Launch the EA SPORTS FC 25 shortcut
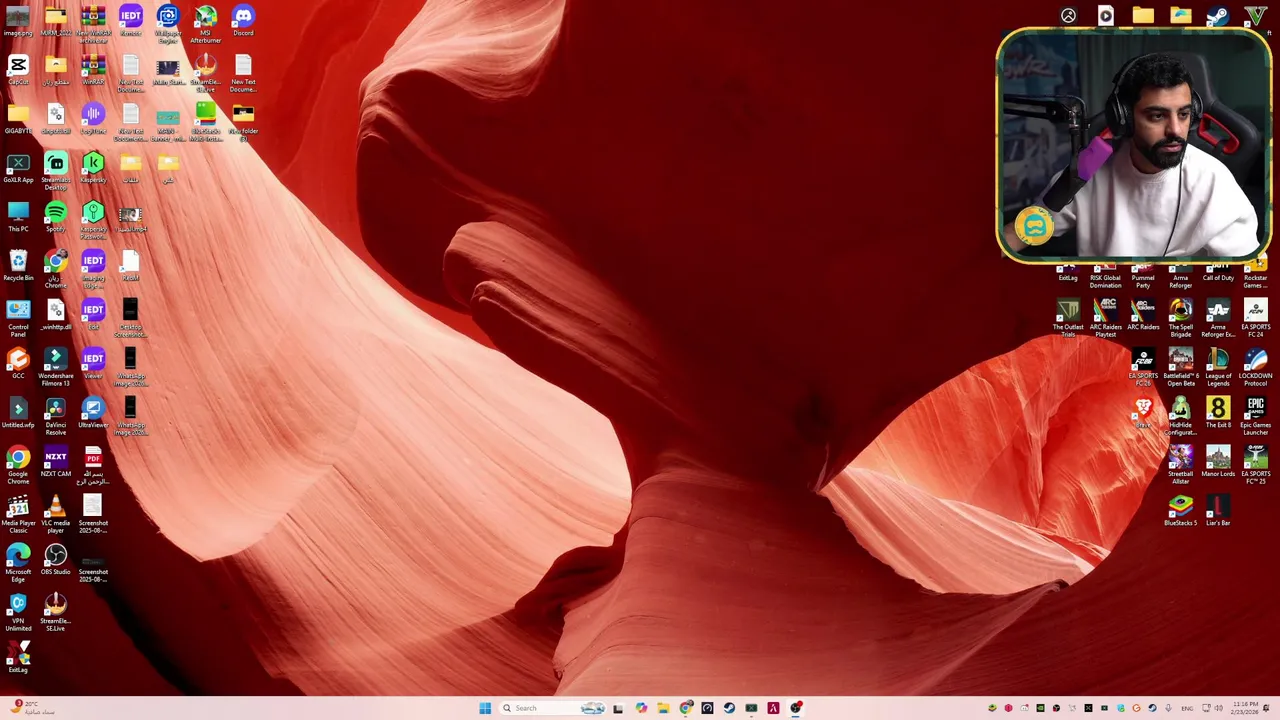Viewport: 1280px width, 720px height. point(1256,465)
